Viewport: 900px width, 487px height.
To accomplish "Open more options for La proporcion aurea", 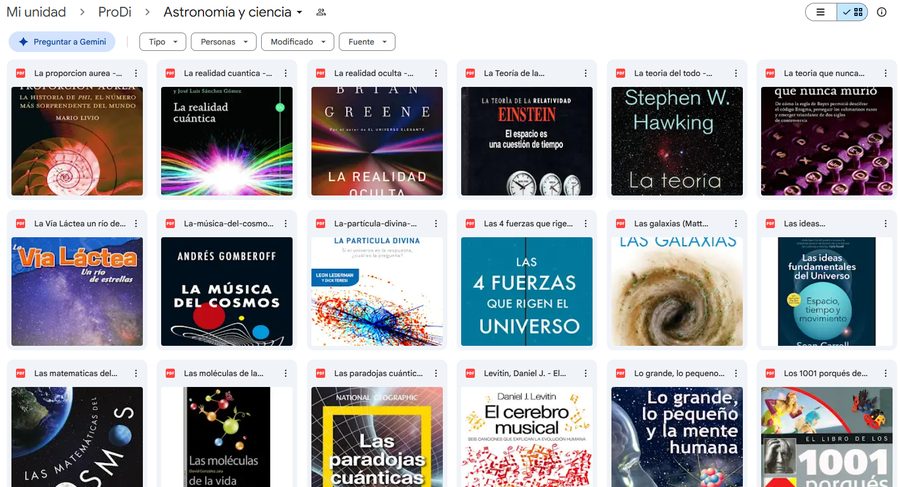I will pos(136,74).
